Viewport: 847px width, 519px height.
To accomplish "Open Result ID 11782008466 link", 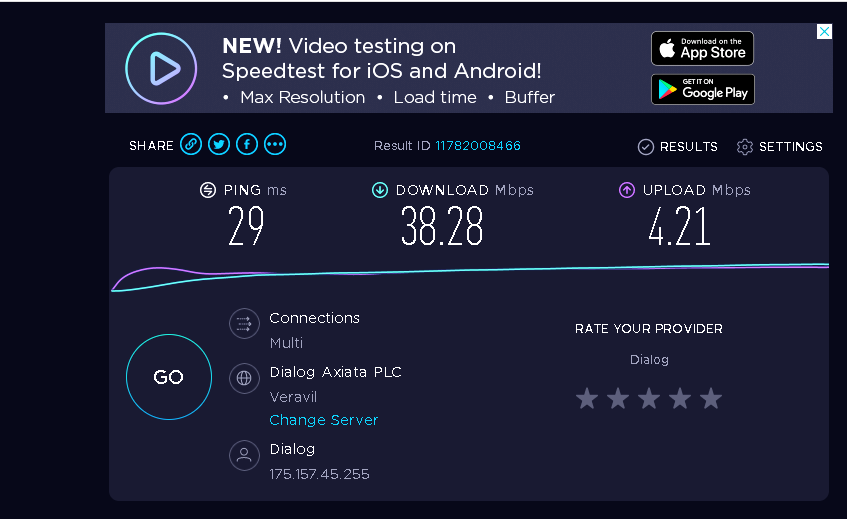I will pyautogui.click(x=478, y=146).
